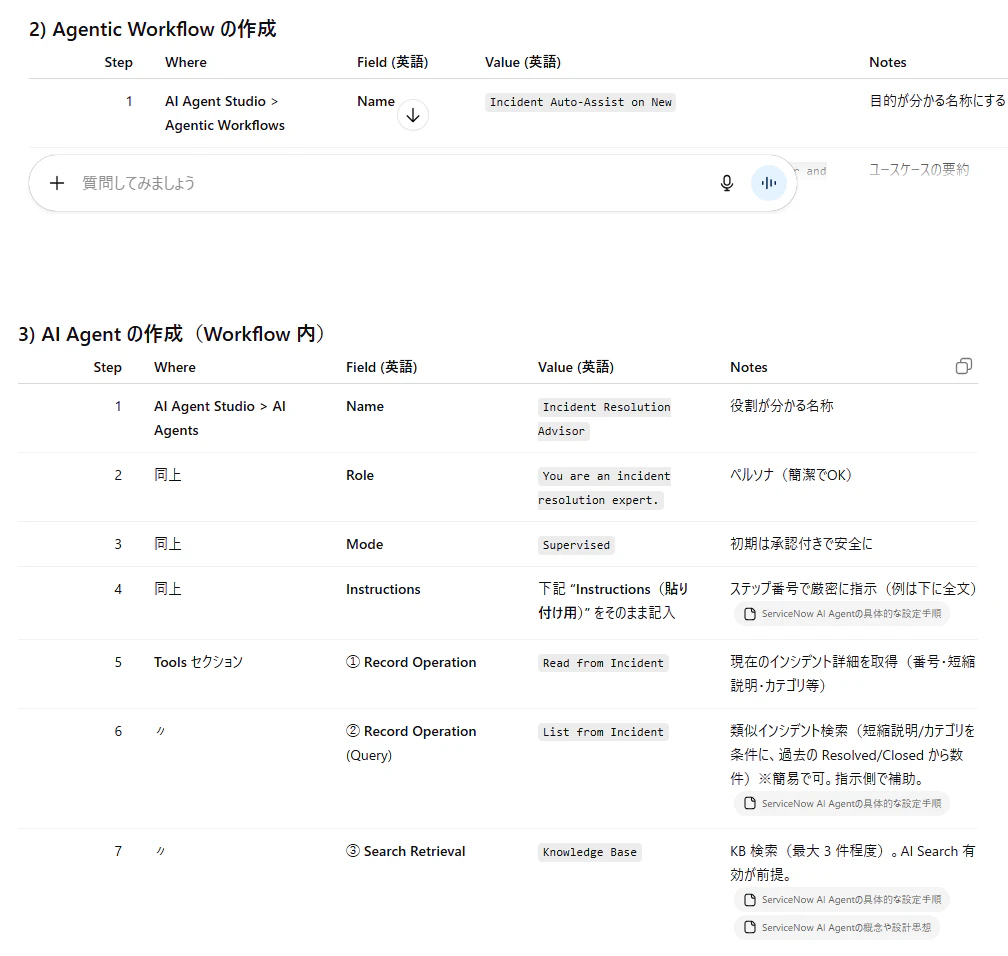Launch voice mode with the waveform icon

point(769,183)
